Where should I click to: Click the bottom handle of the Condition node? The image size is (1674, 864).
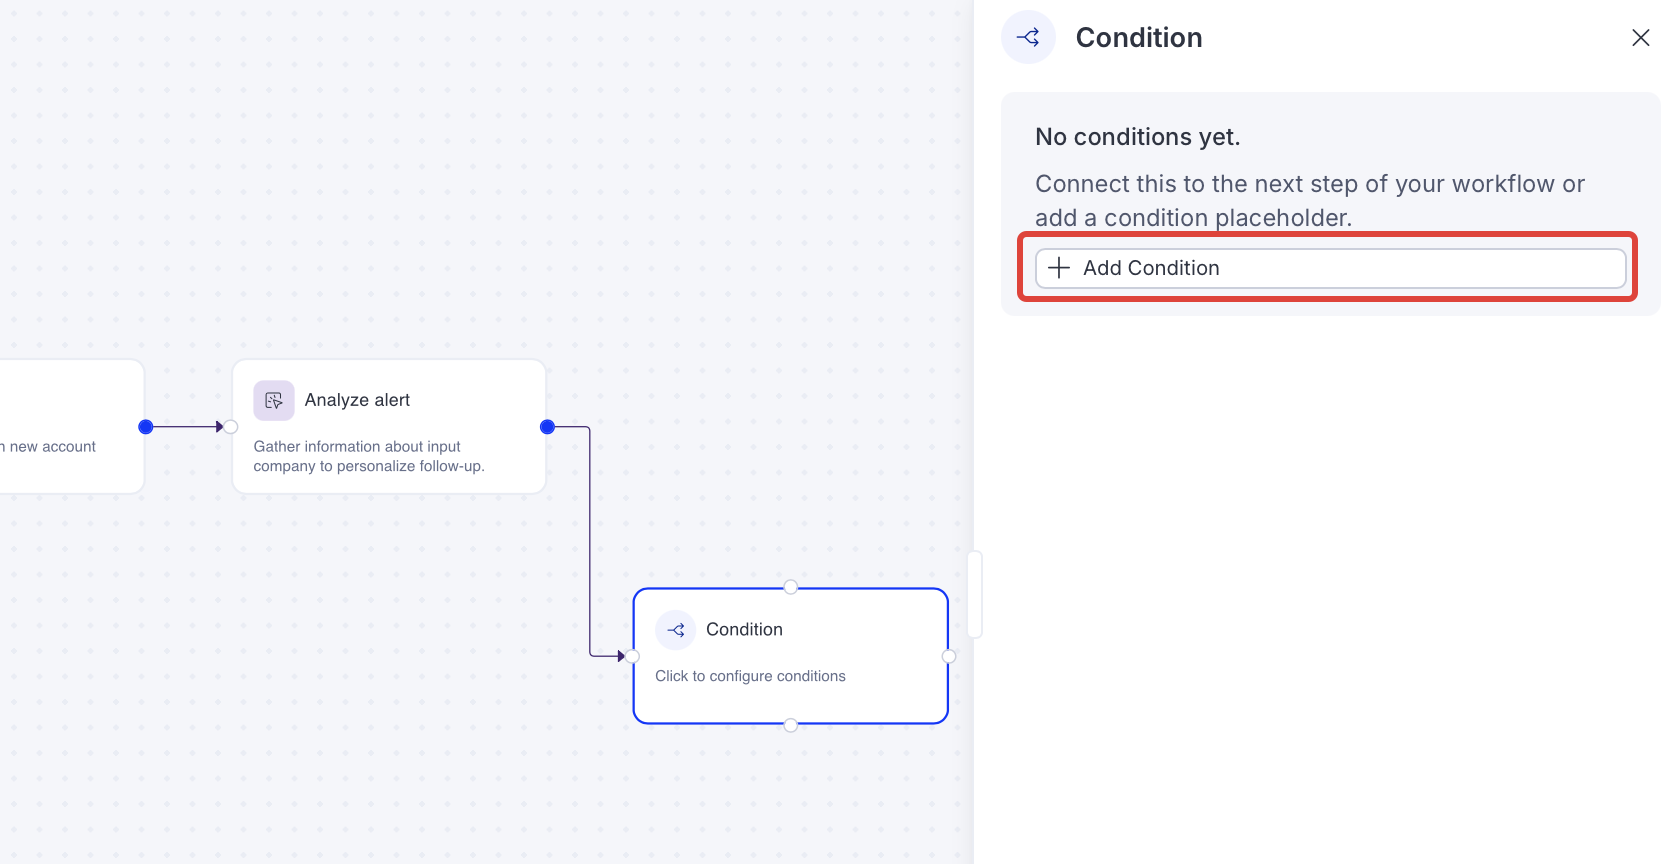pyautogui.click(x=791, y=723)
